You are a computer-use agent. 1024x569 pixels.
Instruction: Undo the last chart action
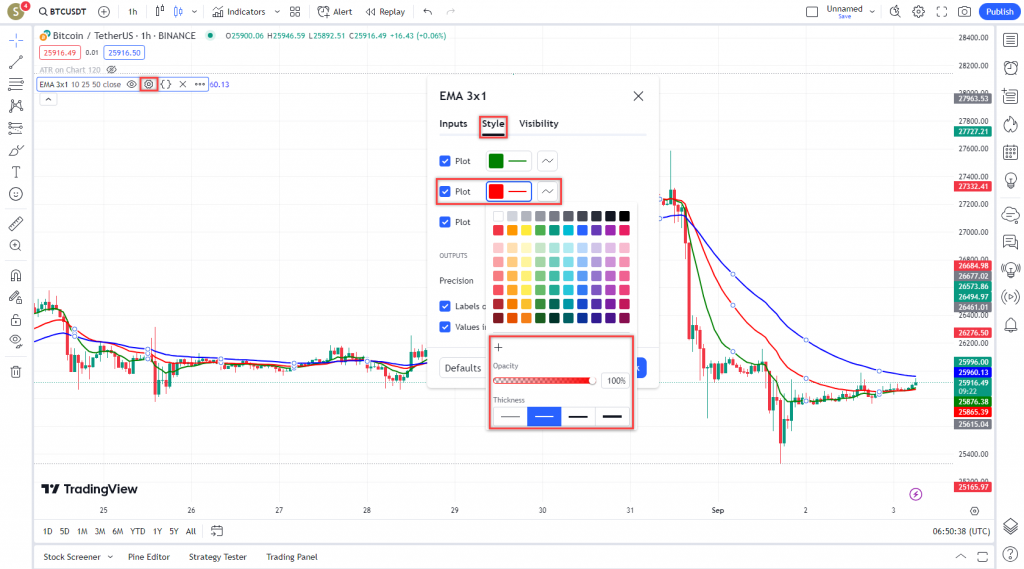[x=428, y=12]
